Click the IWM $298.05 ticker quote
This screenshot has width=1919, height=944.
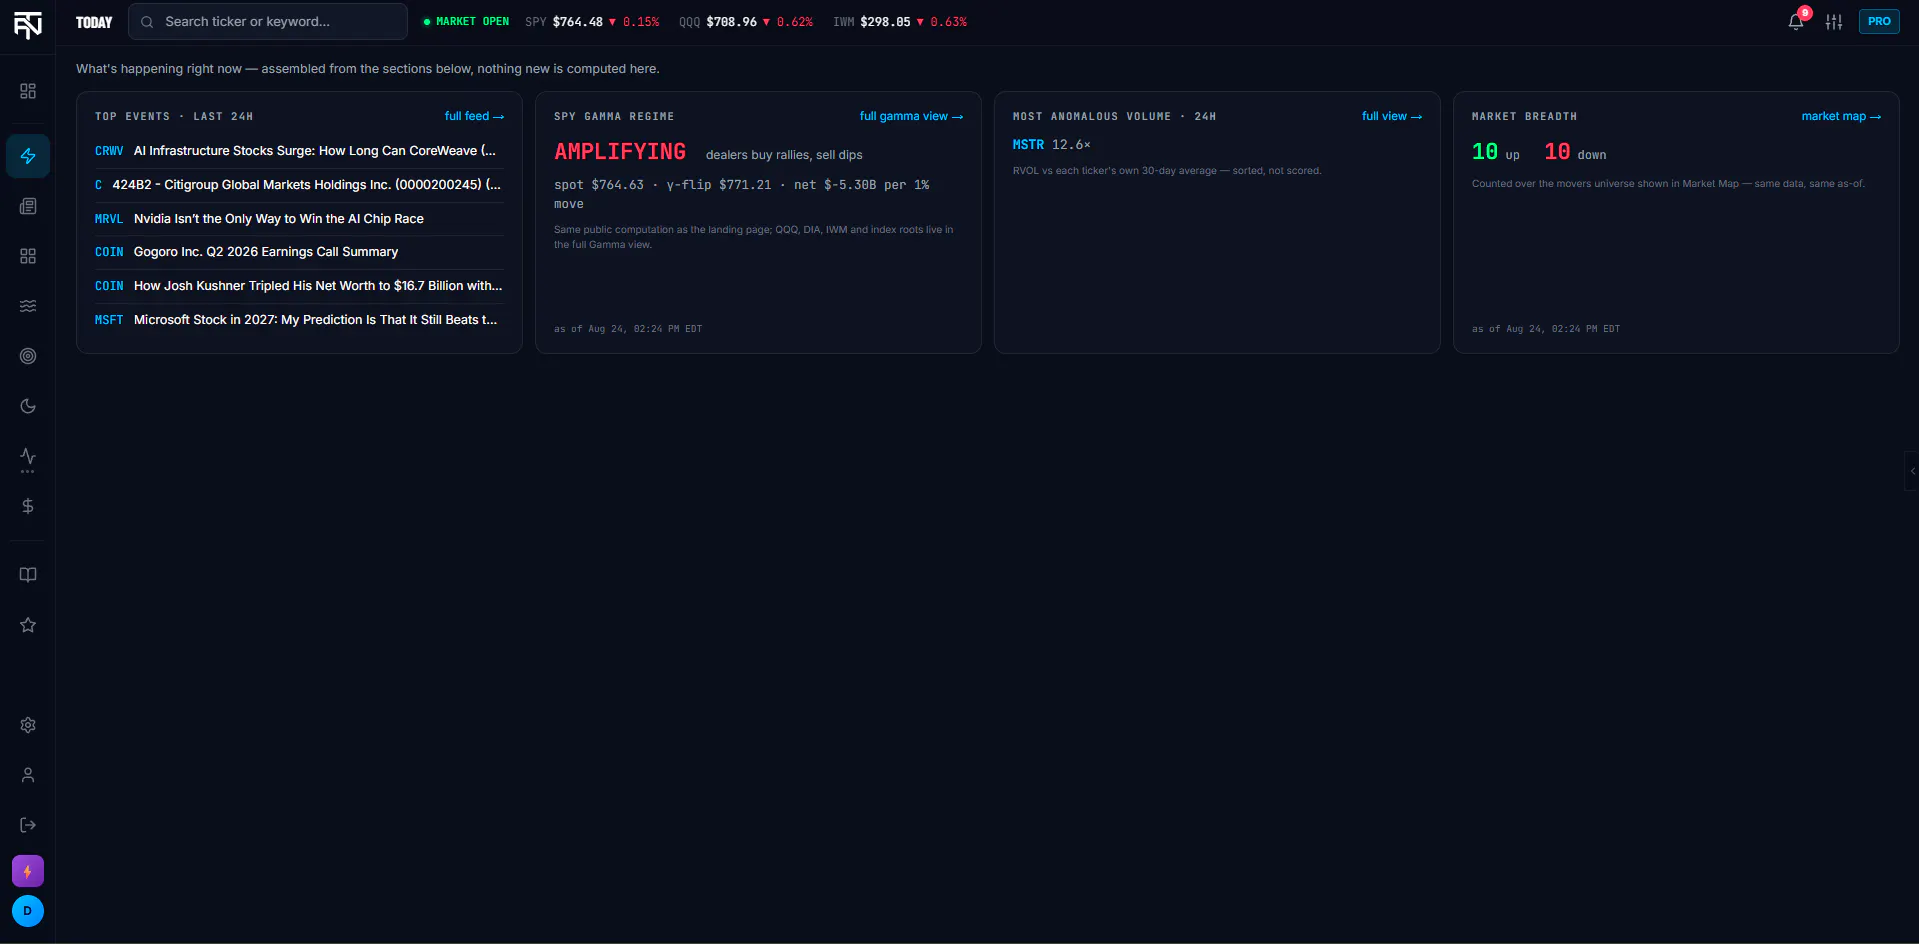[x=900, y=22]
